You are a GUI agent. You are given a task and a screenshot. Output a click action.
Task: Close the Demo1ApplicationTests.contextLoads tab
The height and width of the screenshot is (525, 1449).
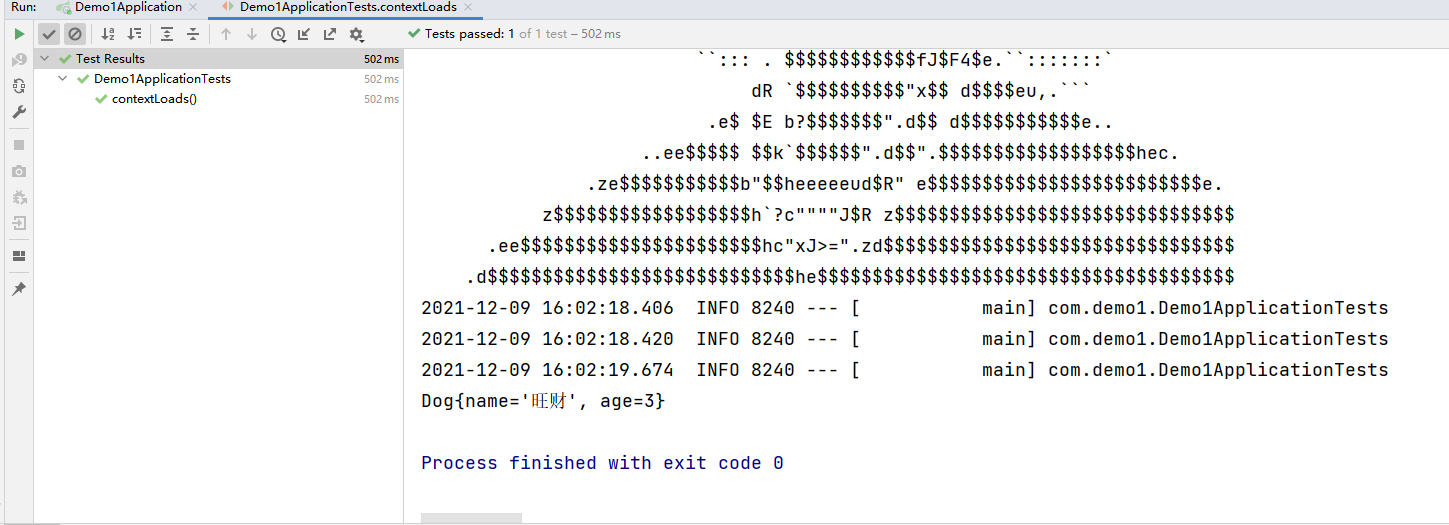point(468,7)
